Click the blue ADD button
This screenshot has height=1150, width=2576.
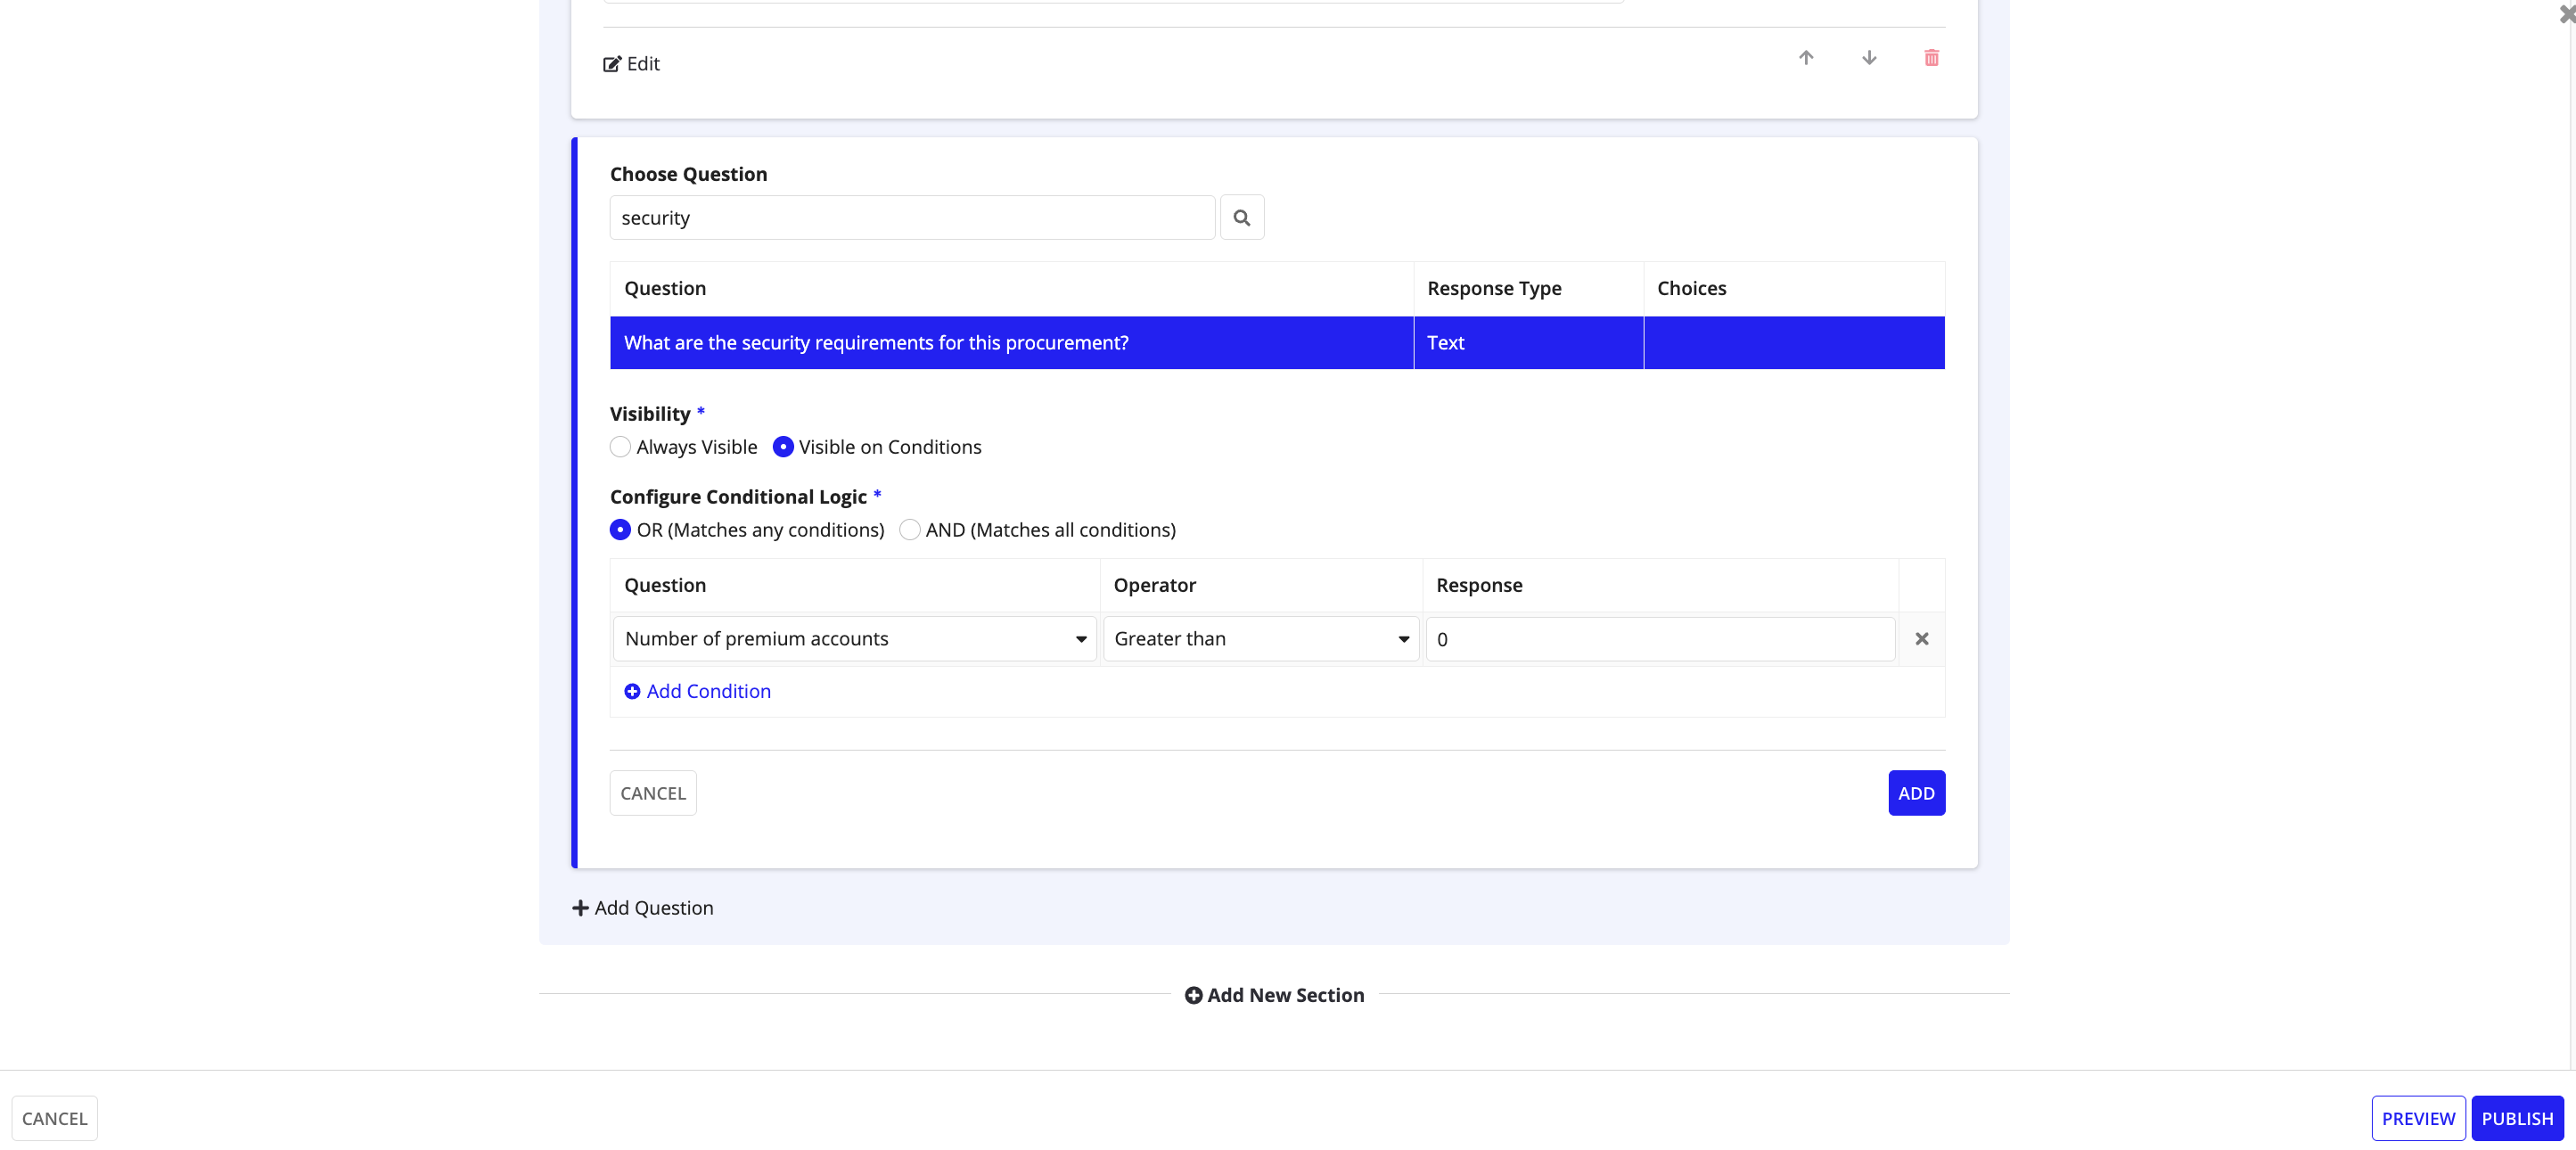click(x=1916, y=793)
